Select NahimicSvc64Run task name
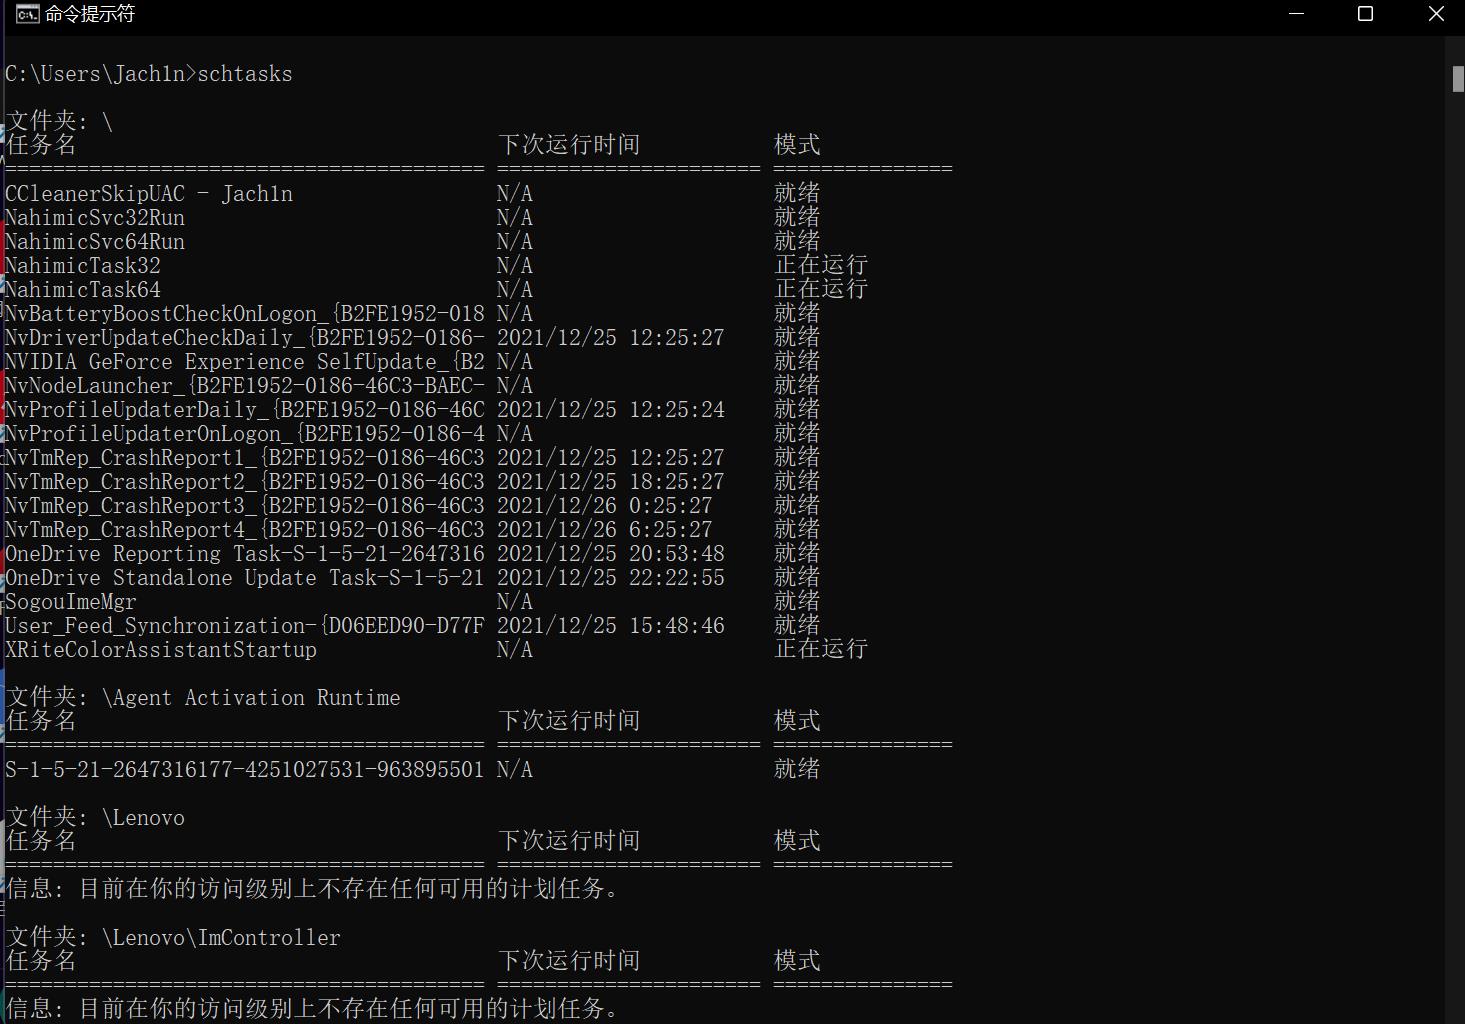Viewport: 1465px width, 1024px height. pos(95,241)
